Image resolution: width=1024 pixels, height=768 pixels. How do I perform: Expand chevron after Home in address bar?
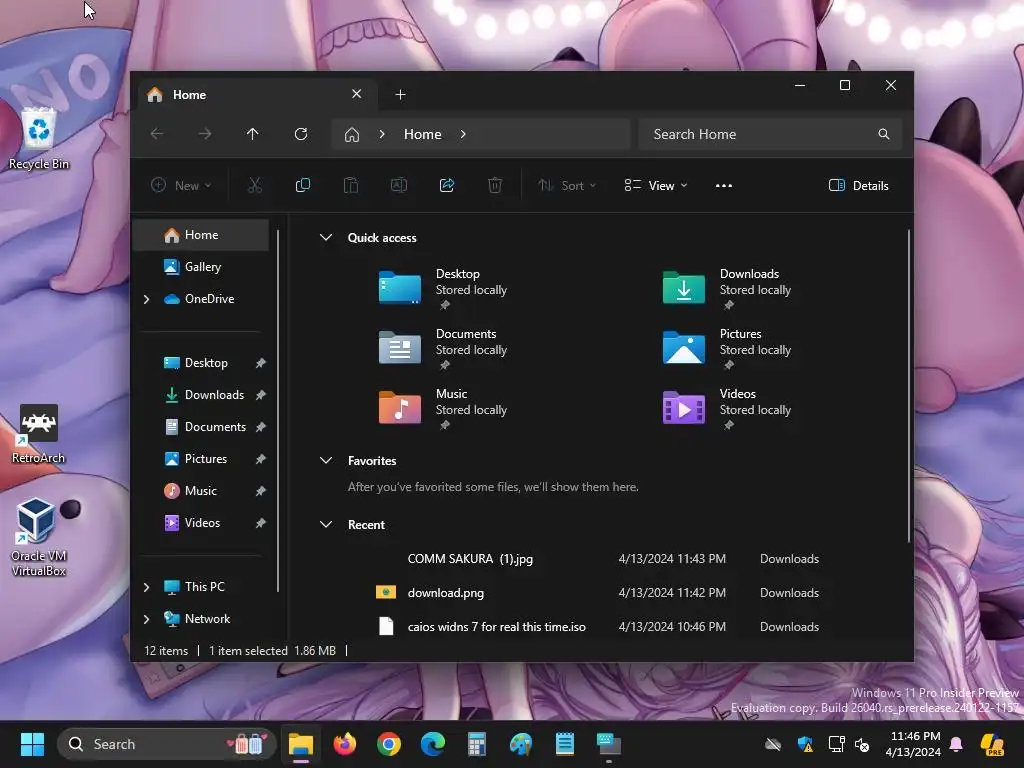[463, 134]
